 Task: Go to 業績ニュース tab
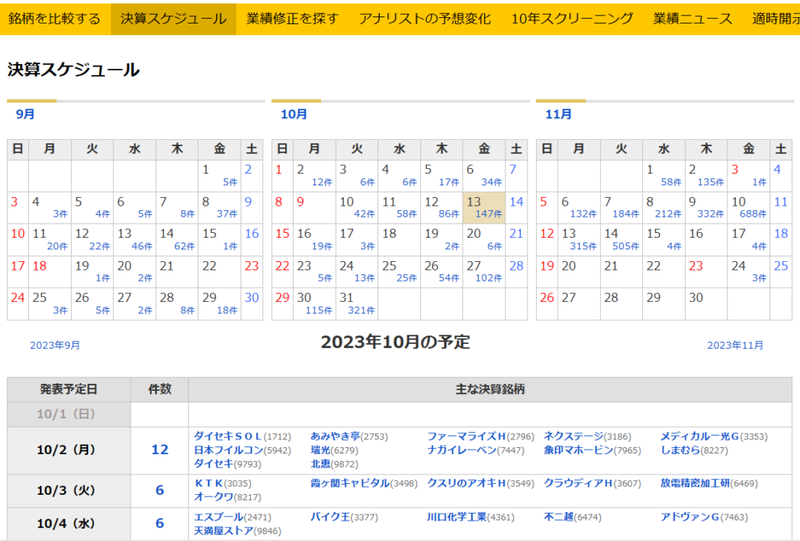(x=692, y=19)
